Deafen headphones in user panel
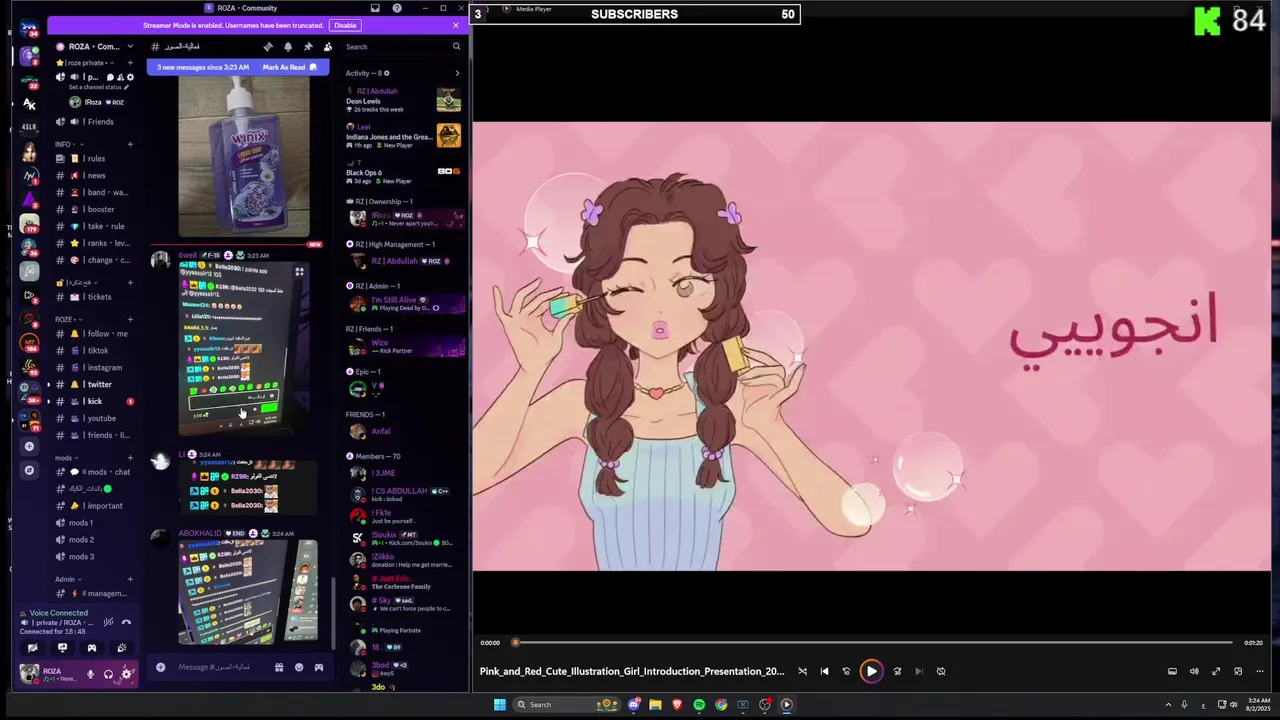Viewport: 1280px width, 720px height. tap(108, 674)
